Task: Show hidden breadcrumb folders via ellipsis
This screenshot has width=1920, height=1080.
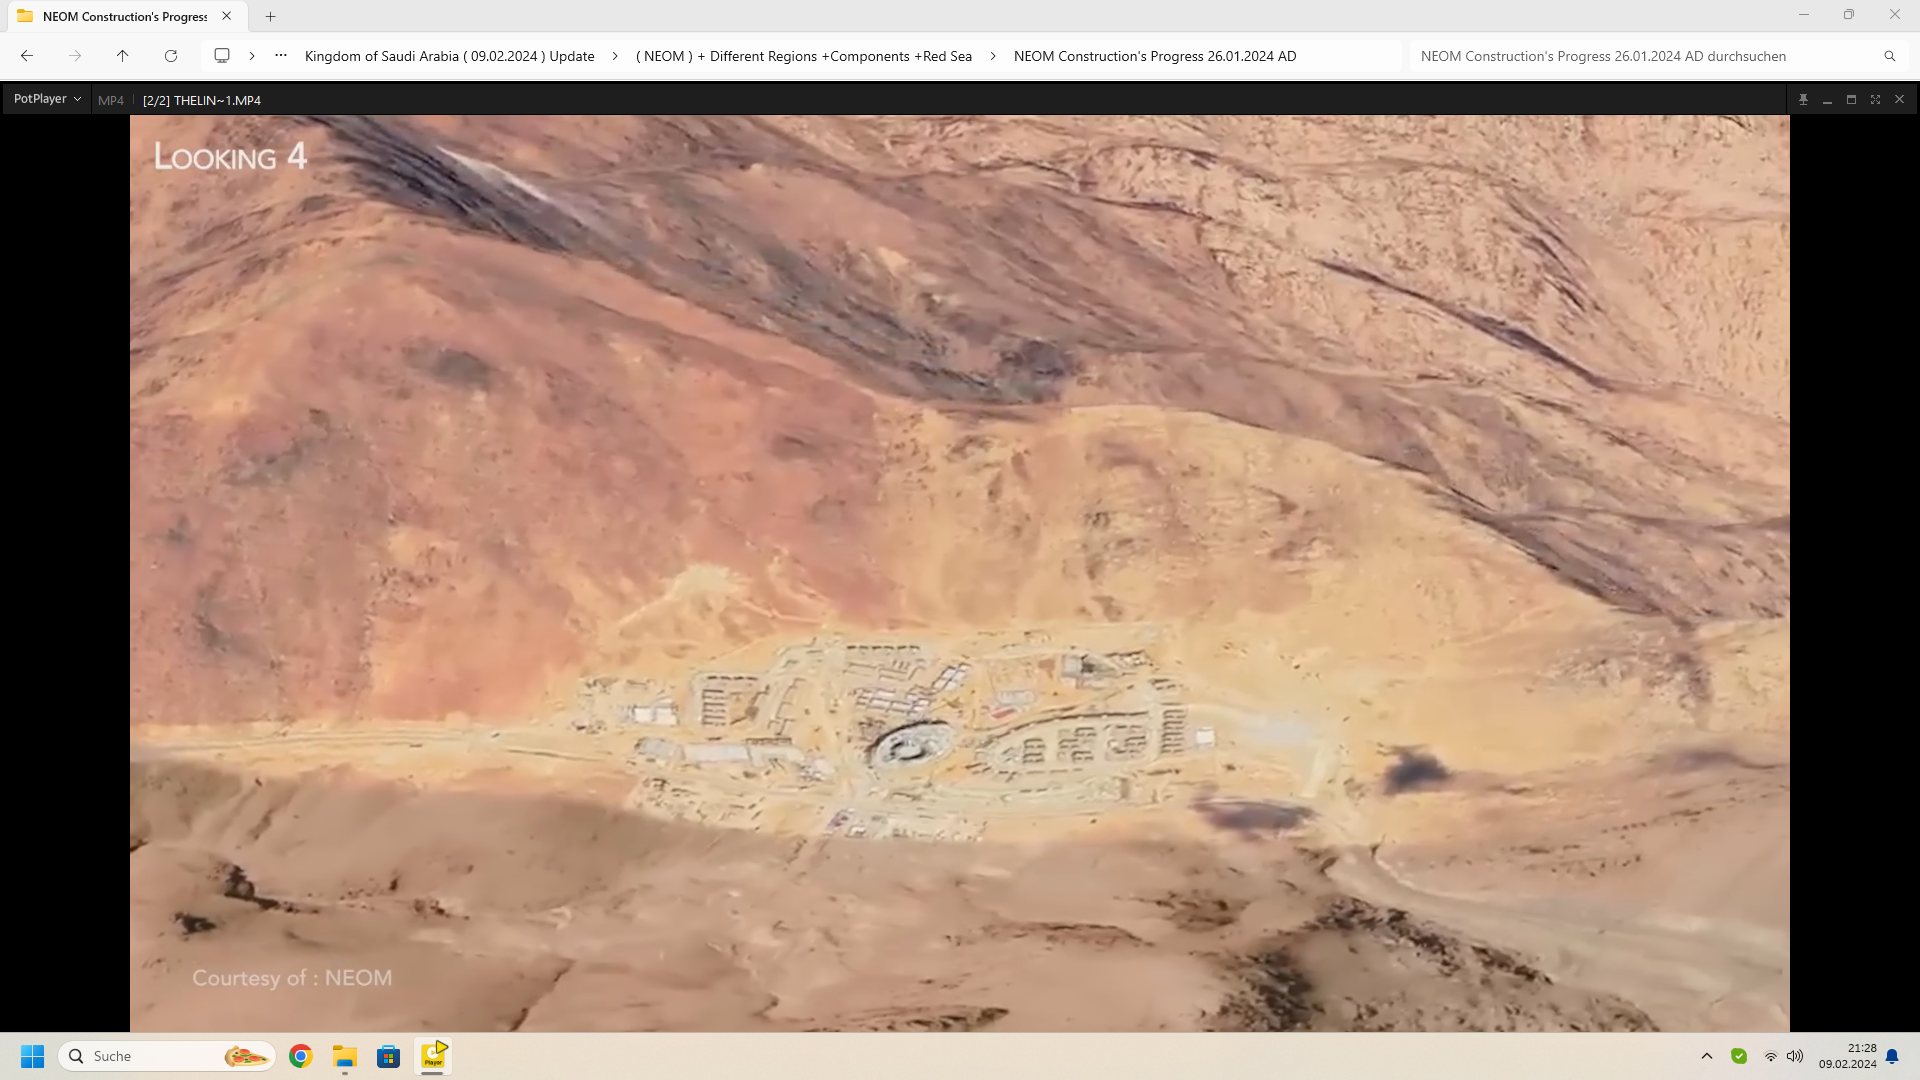Action: pos(281,56)
